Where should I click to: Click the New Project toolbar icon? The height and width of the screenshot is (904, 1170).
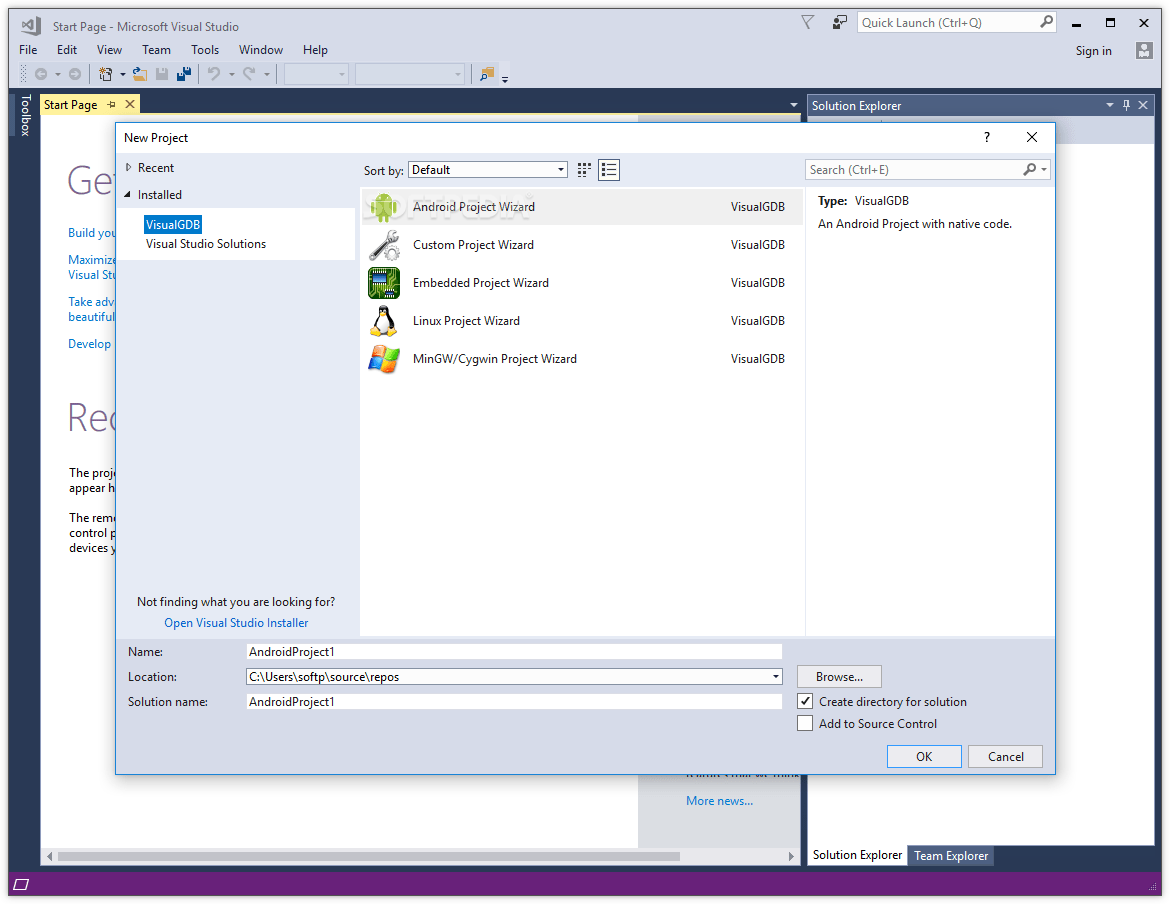[106, 74]
